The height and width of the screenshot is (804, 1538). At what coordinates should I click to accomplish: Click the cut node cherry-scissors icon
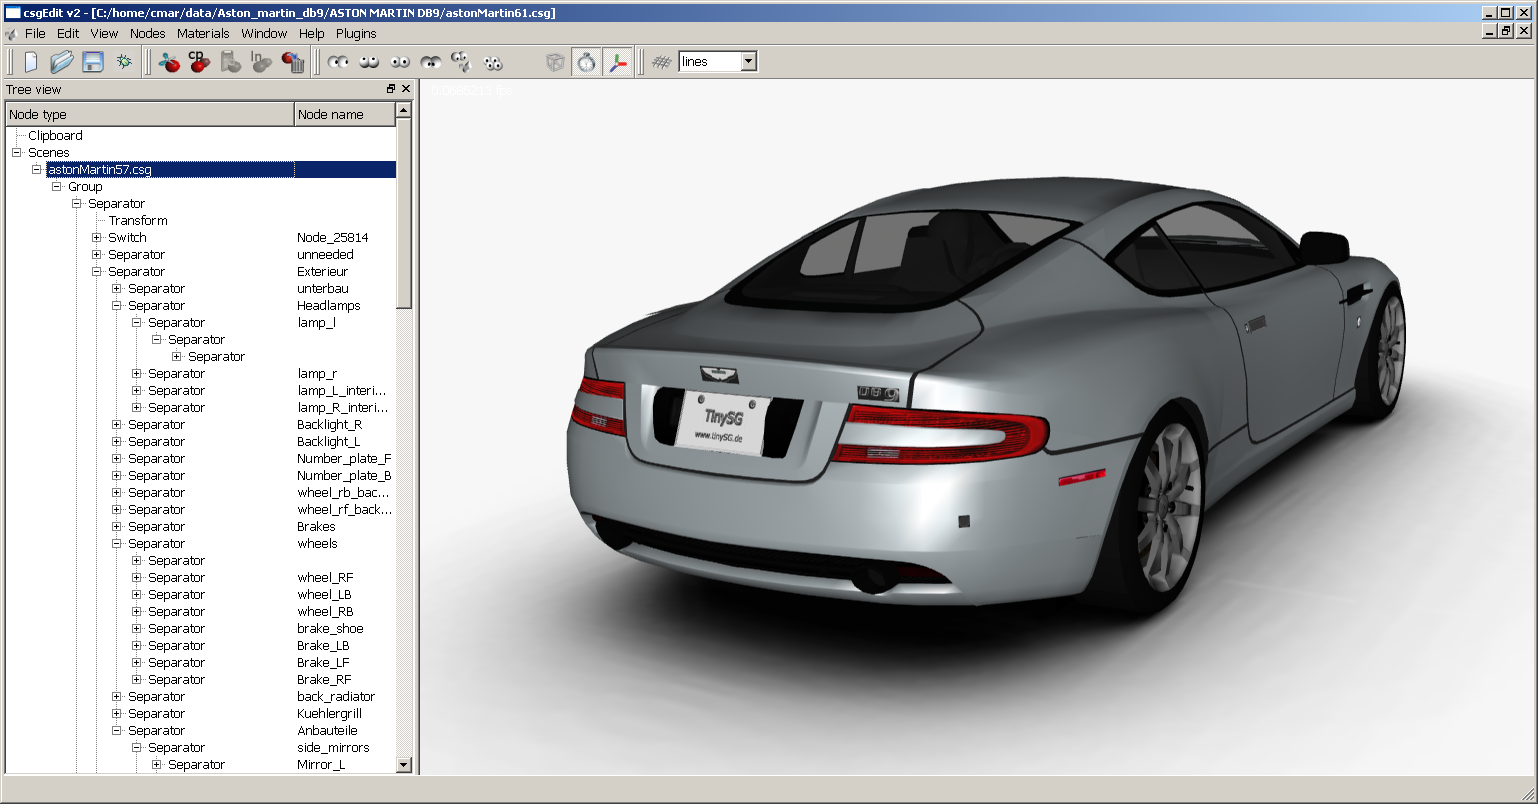coord(169,62)
